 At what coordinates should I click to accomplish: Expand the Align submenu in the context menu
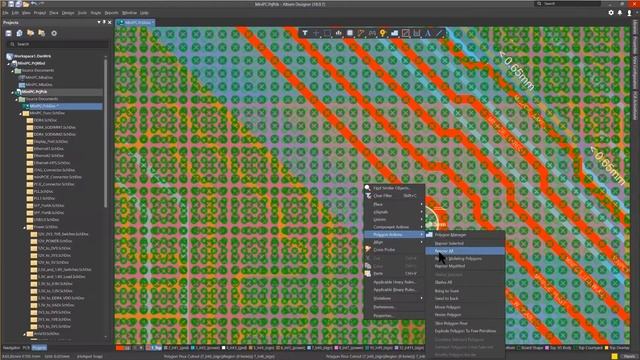[393, 242]
